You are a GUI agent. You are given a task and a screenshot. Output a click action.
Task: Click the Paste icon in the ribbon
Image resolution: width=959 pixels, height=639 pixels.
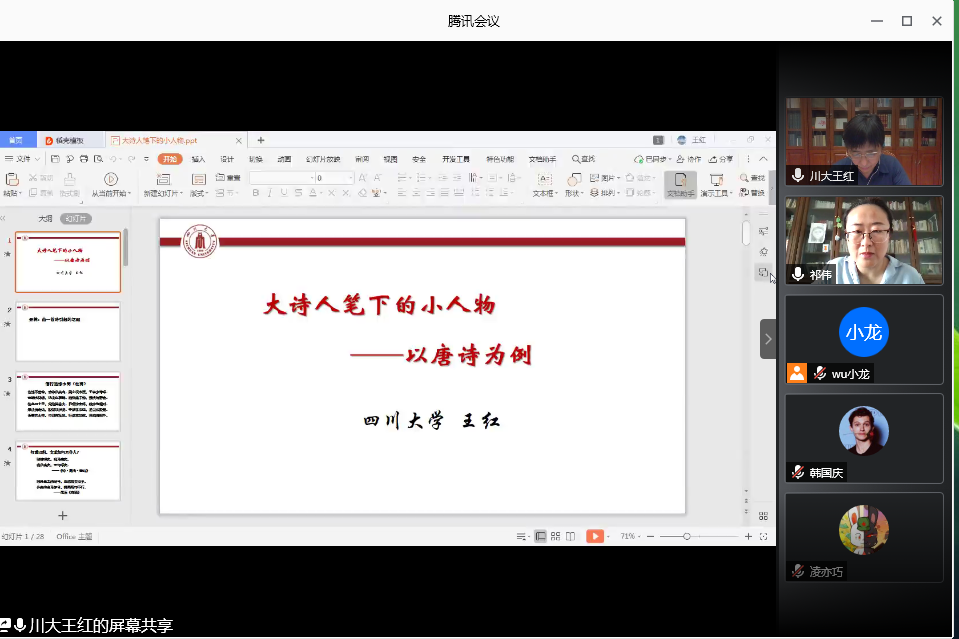(x=10, y=179)
